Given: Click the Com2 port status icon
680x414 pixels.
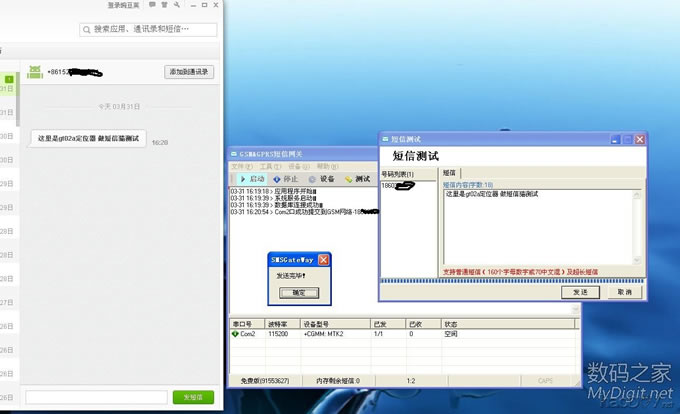Looking at the screenshot, I should (x=235, y=334).
